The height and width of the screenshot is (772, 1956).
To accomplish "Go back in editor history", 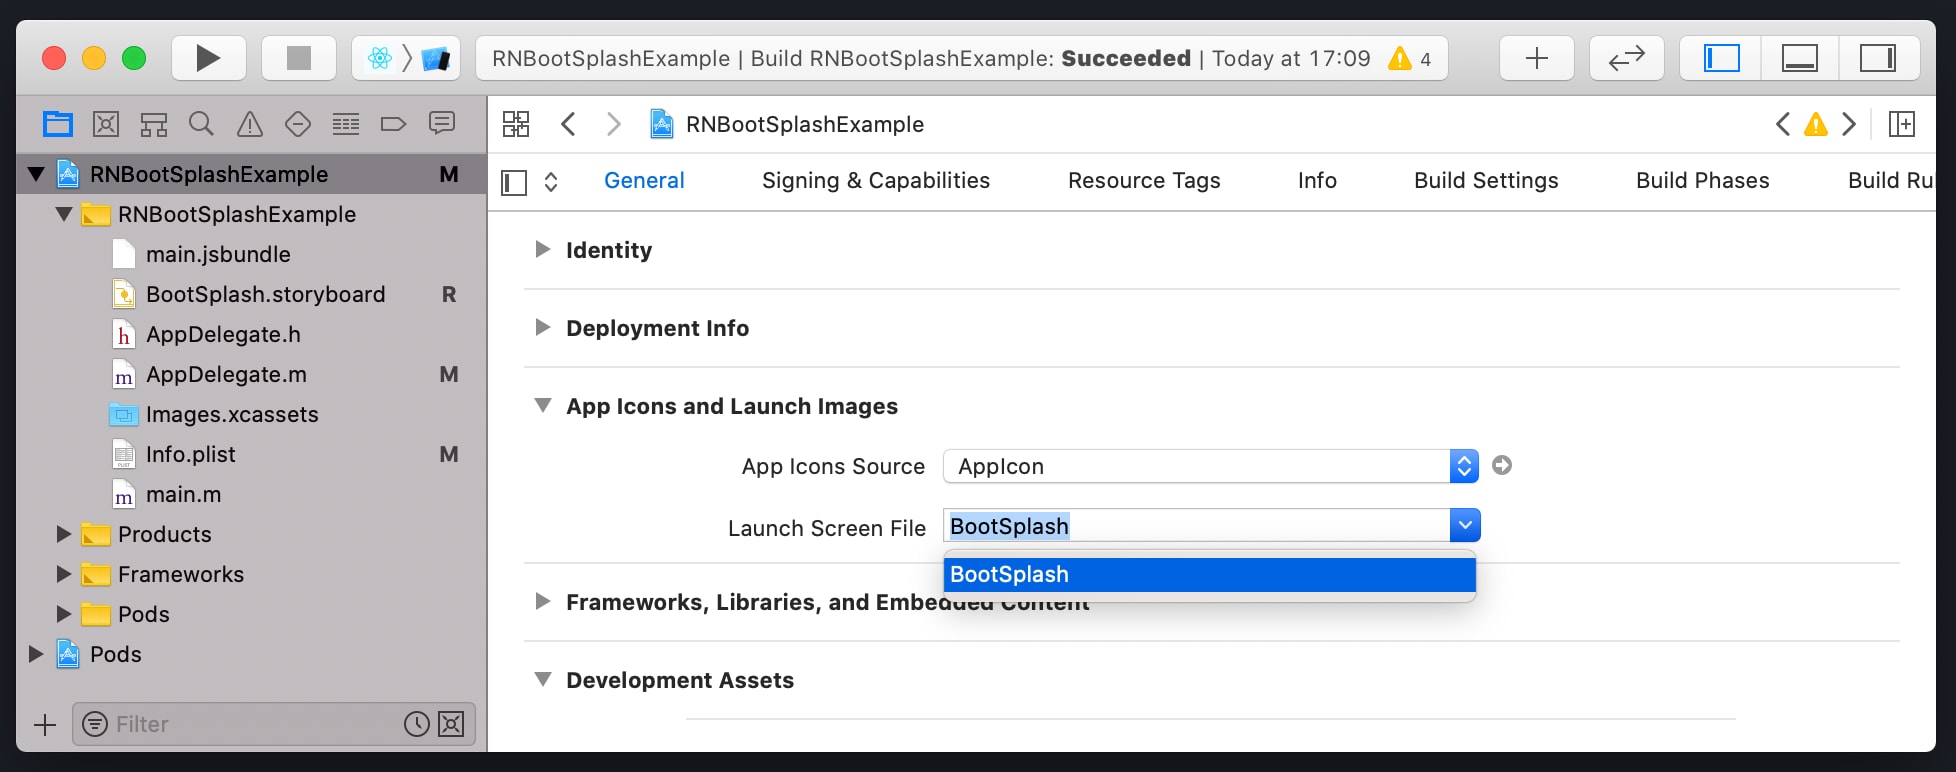I will pyautogui.click(x=568, y=124).
